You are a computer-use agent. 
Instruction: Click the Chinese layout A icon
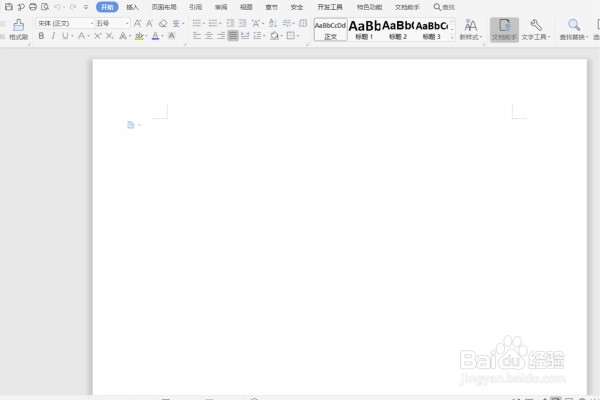click(256, 23)
